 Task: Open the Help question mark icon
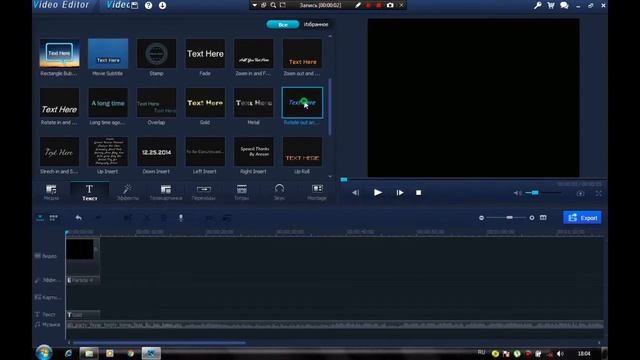coord(149,5)
